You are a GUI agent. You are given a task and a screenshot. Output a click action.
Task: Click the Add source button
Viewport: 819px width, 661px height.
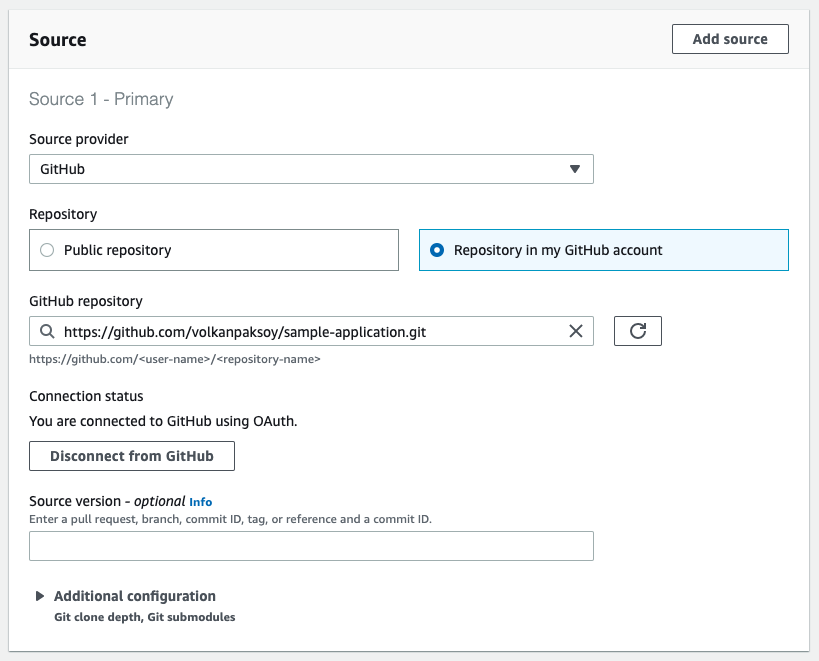(730, 39)
